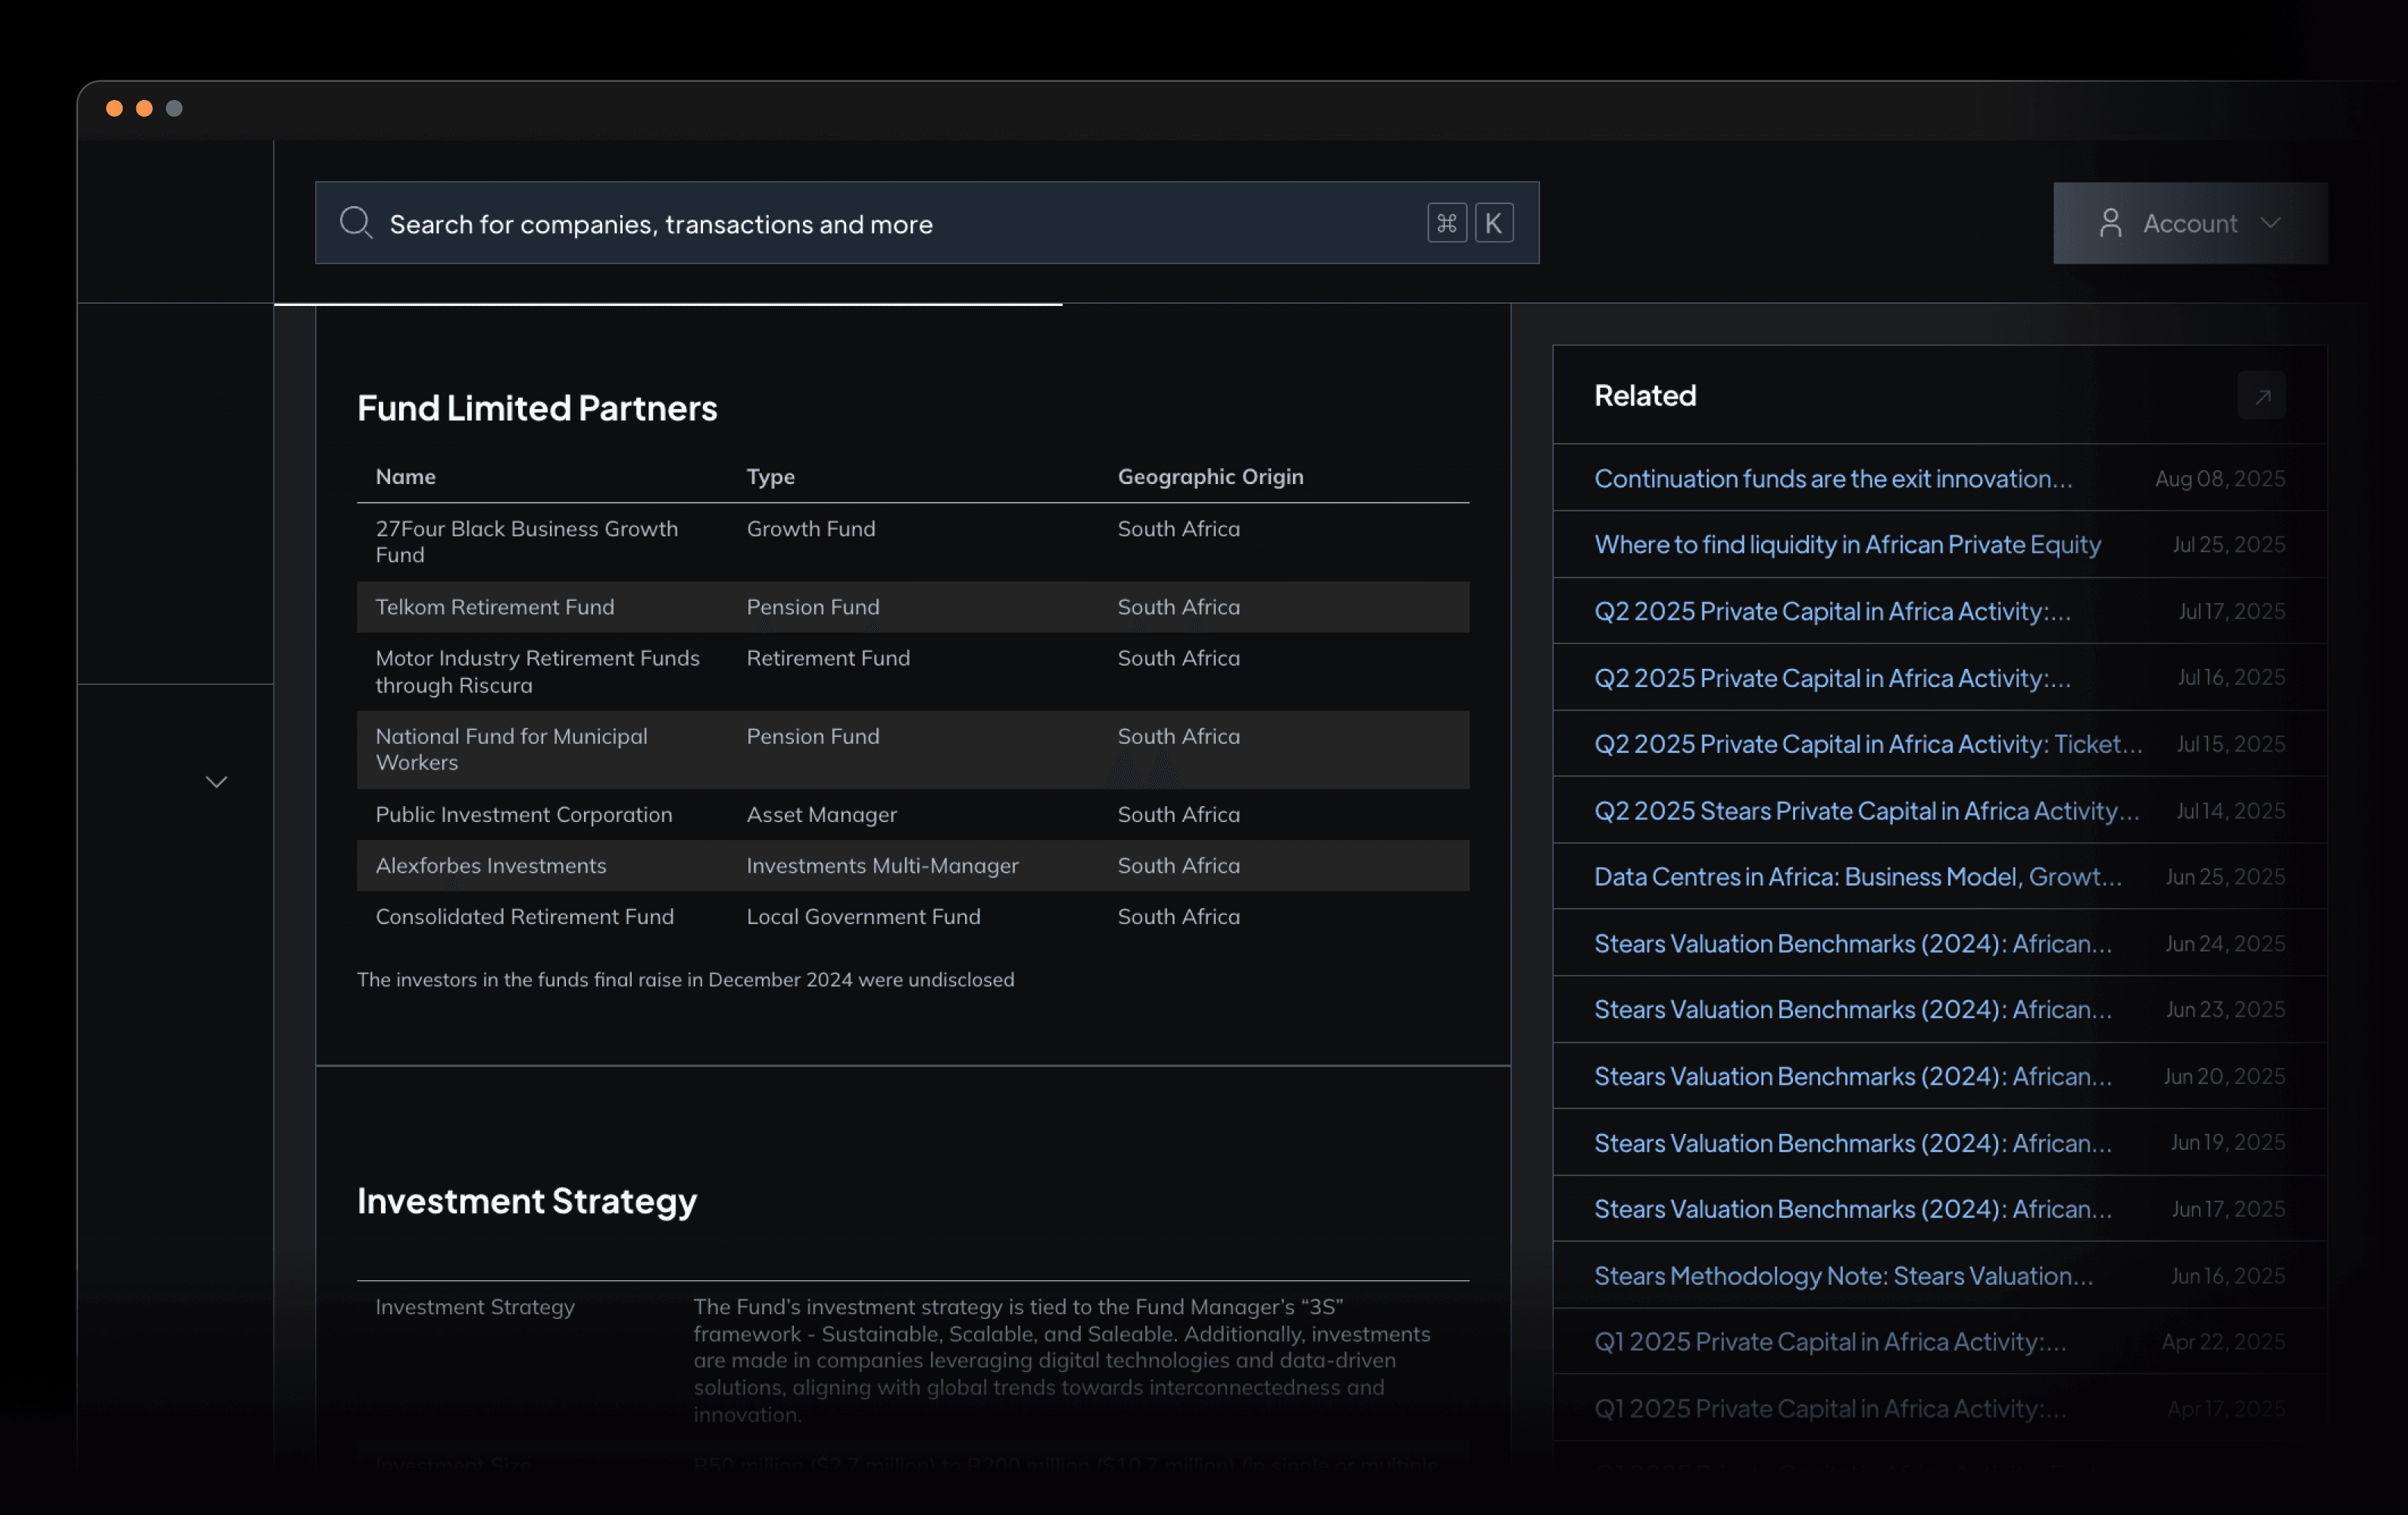
Task: Open Q2 2025 Private Capital article dated Jul 17
Action: (x=1832, y=611)
